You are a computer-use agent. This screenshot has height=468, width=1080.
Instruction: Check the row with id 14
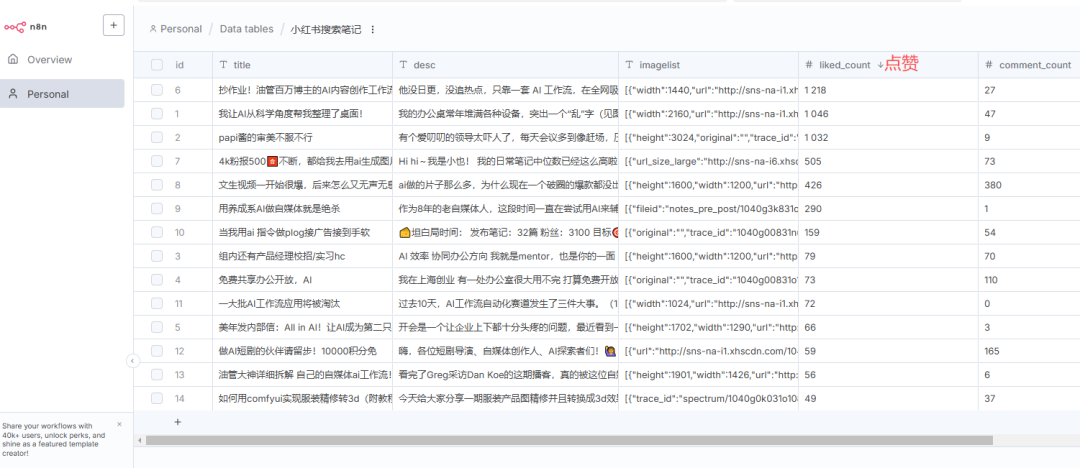157,398
